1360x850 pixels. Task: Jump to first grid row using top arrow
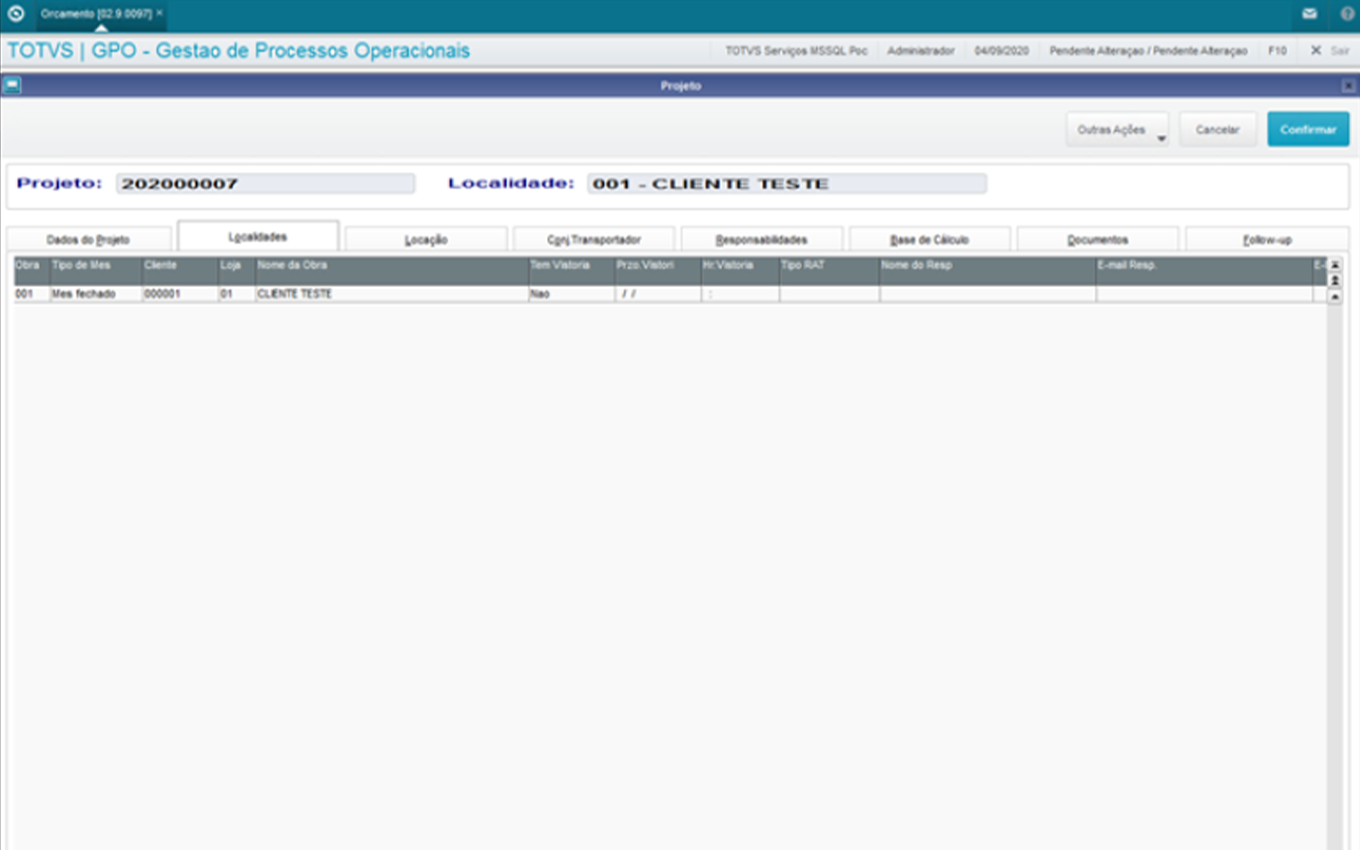click(x=1334, y=265)
